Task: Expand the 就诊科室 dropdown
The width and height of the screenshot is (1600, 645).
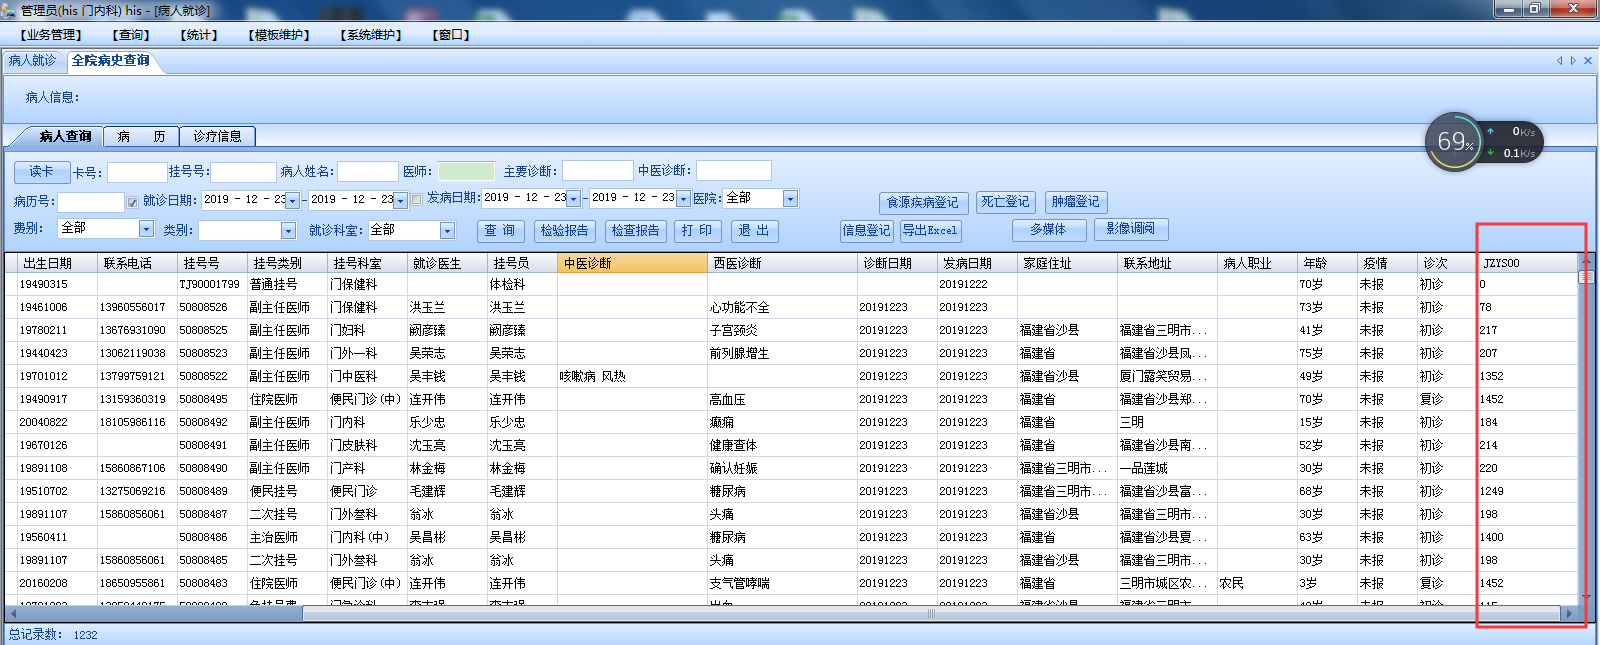Action: [447, 231]
